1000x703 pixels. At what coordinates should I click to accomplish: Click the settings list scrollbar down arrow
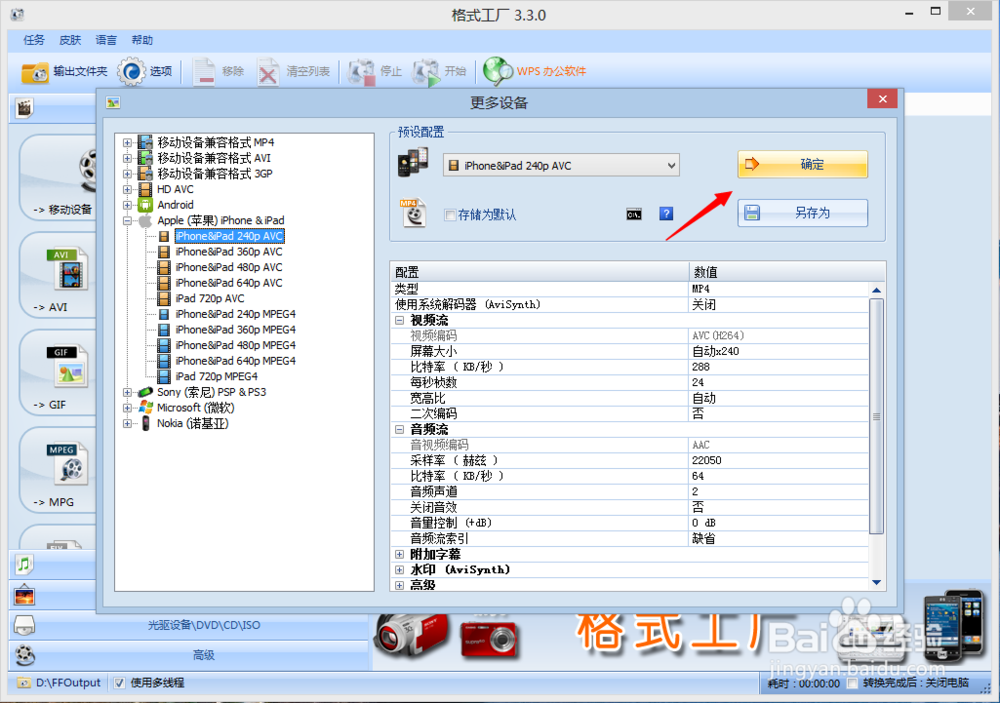tap(876, 582)
